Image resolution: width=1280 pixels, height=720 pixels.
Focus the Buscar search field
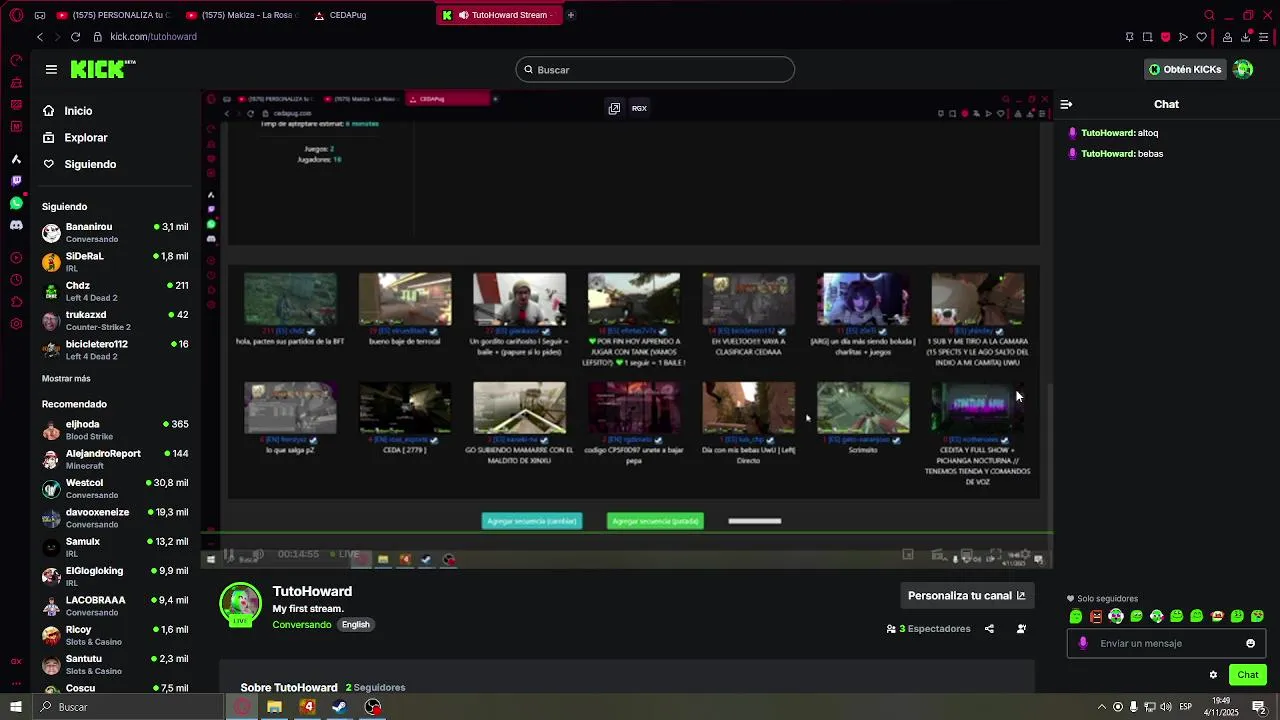click(655, 70)
